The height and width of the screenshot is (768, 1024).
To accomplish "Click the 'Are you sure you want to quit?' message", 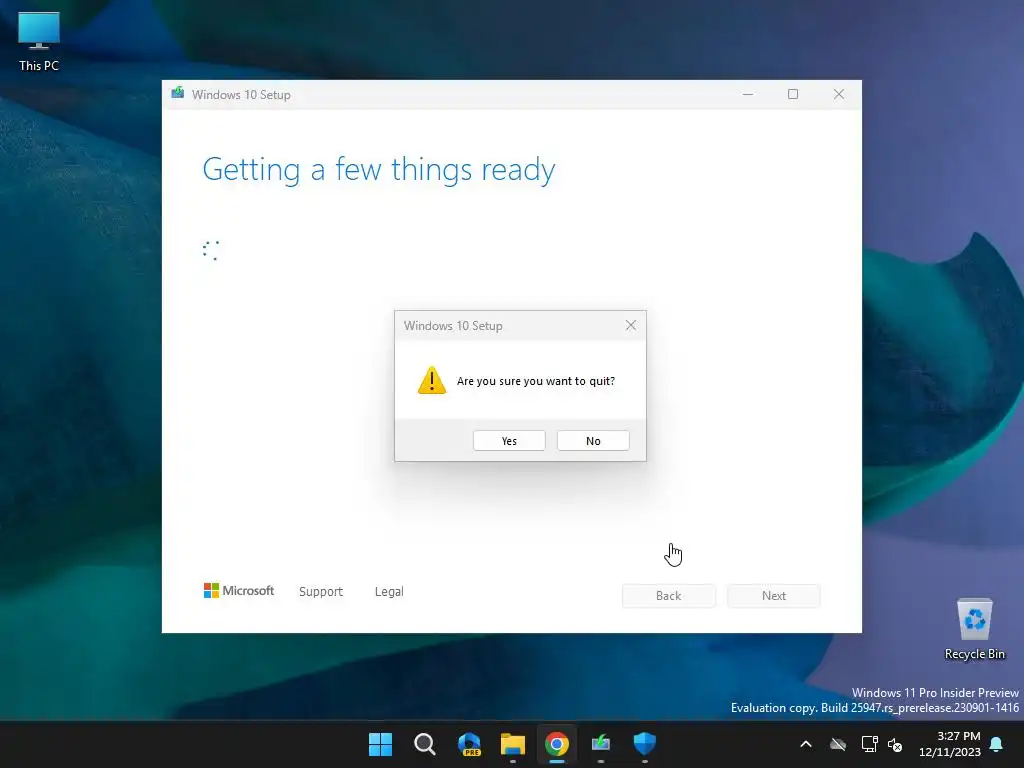I will [536, 381].
